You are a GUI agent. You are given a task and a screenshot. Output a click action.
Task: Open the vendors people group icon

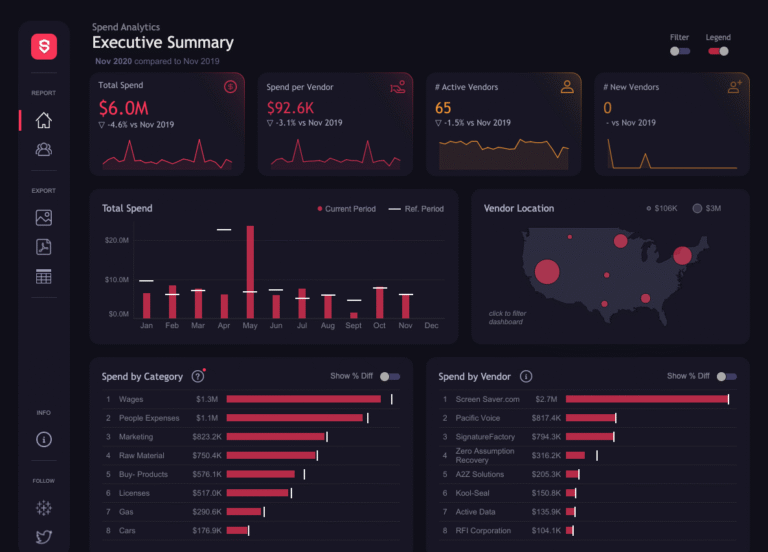(x=44, y=149)
